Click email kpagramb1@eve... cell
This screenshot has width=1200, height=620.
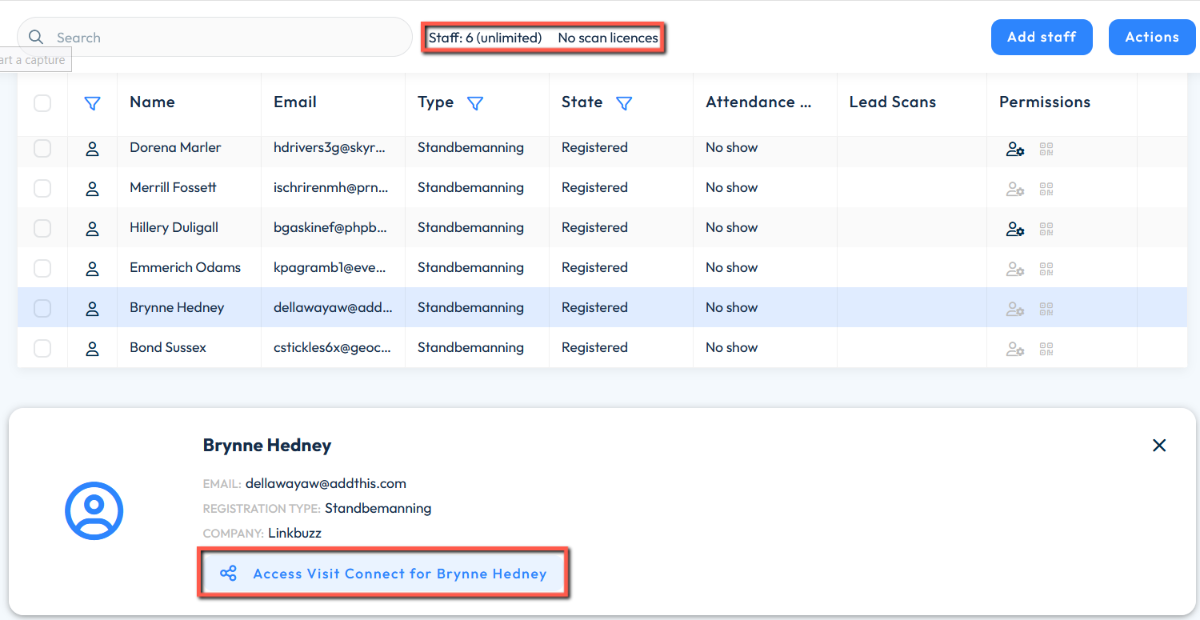328,268
